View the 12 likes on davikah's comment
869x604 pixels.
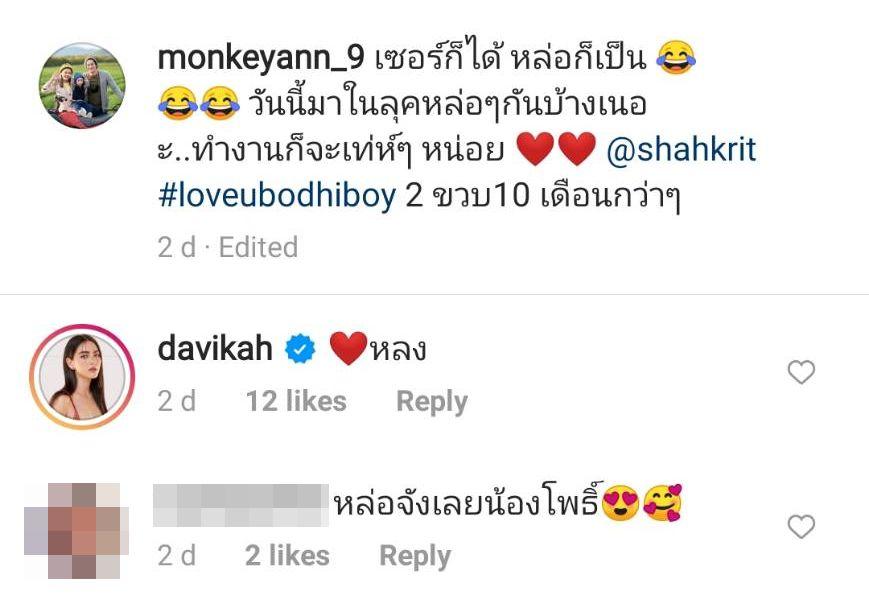[296, 401]
